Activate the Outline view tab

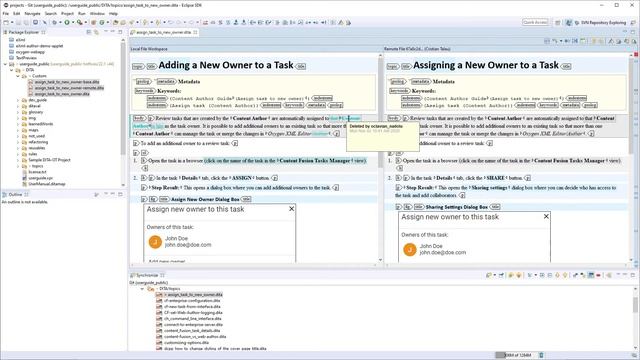click(15, 195)
